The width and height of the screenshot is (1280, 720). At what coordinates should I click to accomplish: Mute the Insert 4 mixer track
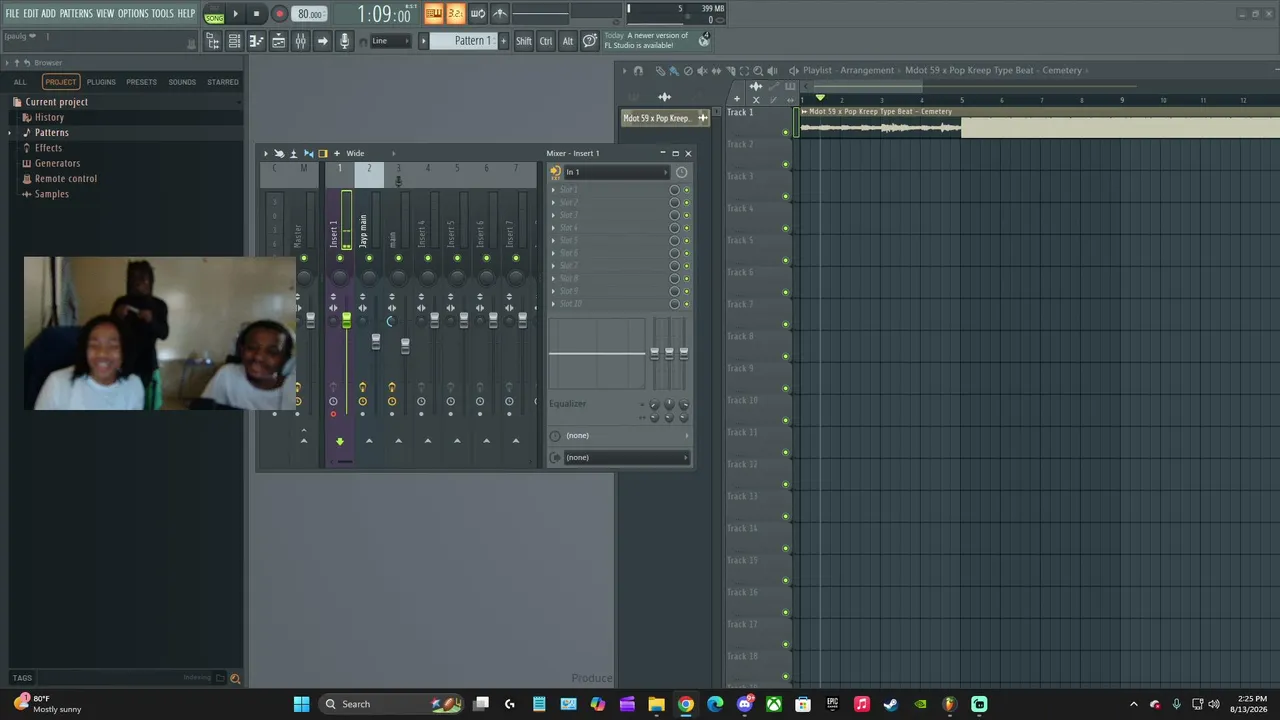(428, 259)
